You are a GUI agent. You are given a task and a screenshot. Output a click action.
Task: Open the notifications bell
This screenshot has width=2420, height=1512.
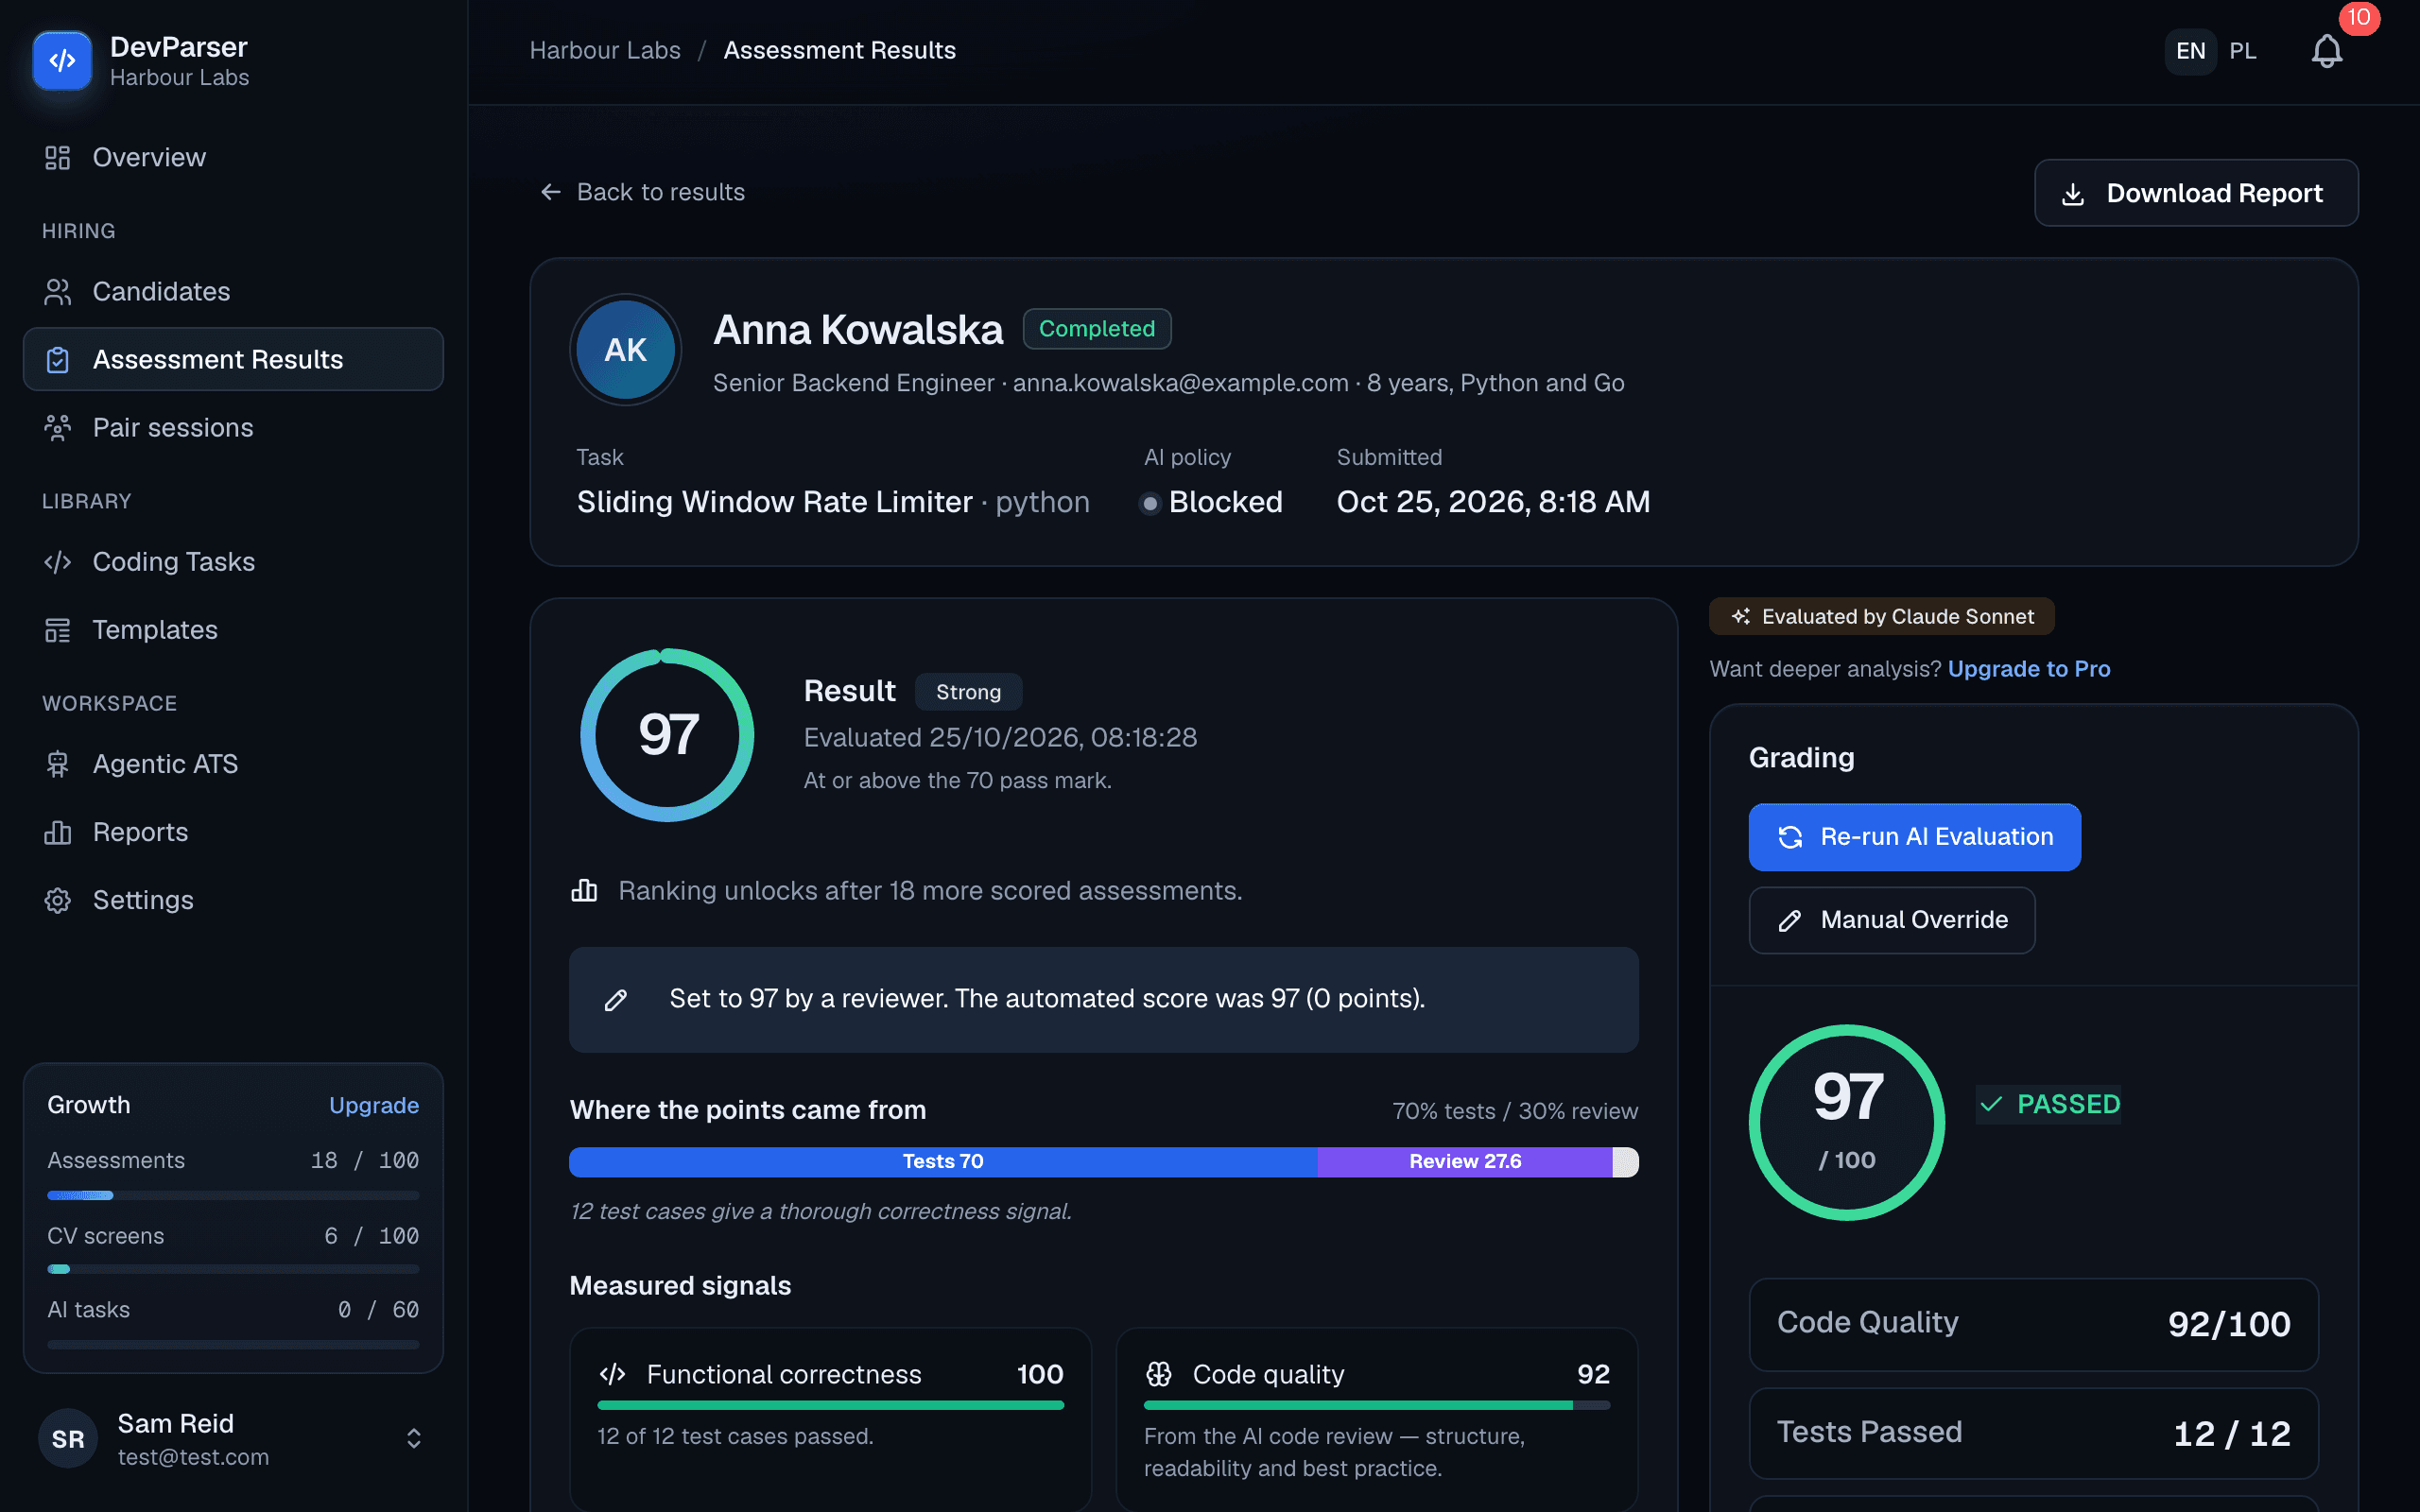pyautogui.click(x=2326, y=51)
